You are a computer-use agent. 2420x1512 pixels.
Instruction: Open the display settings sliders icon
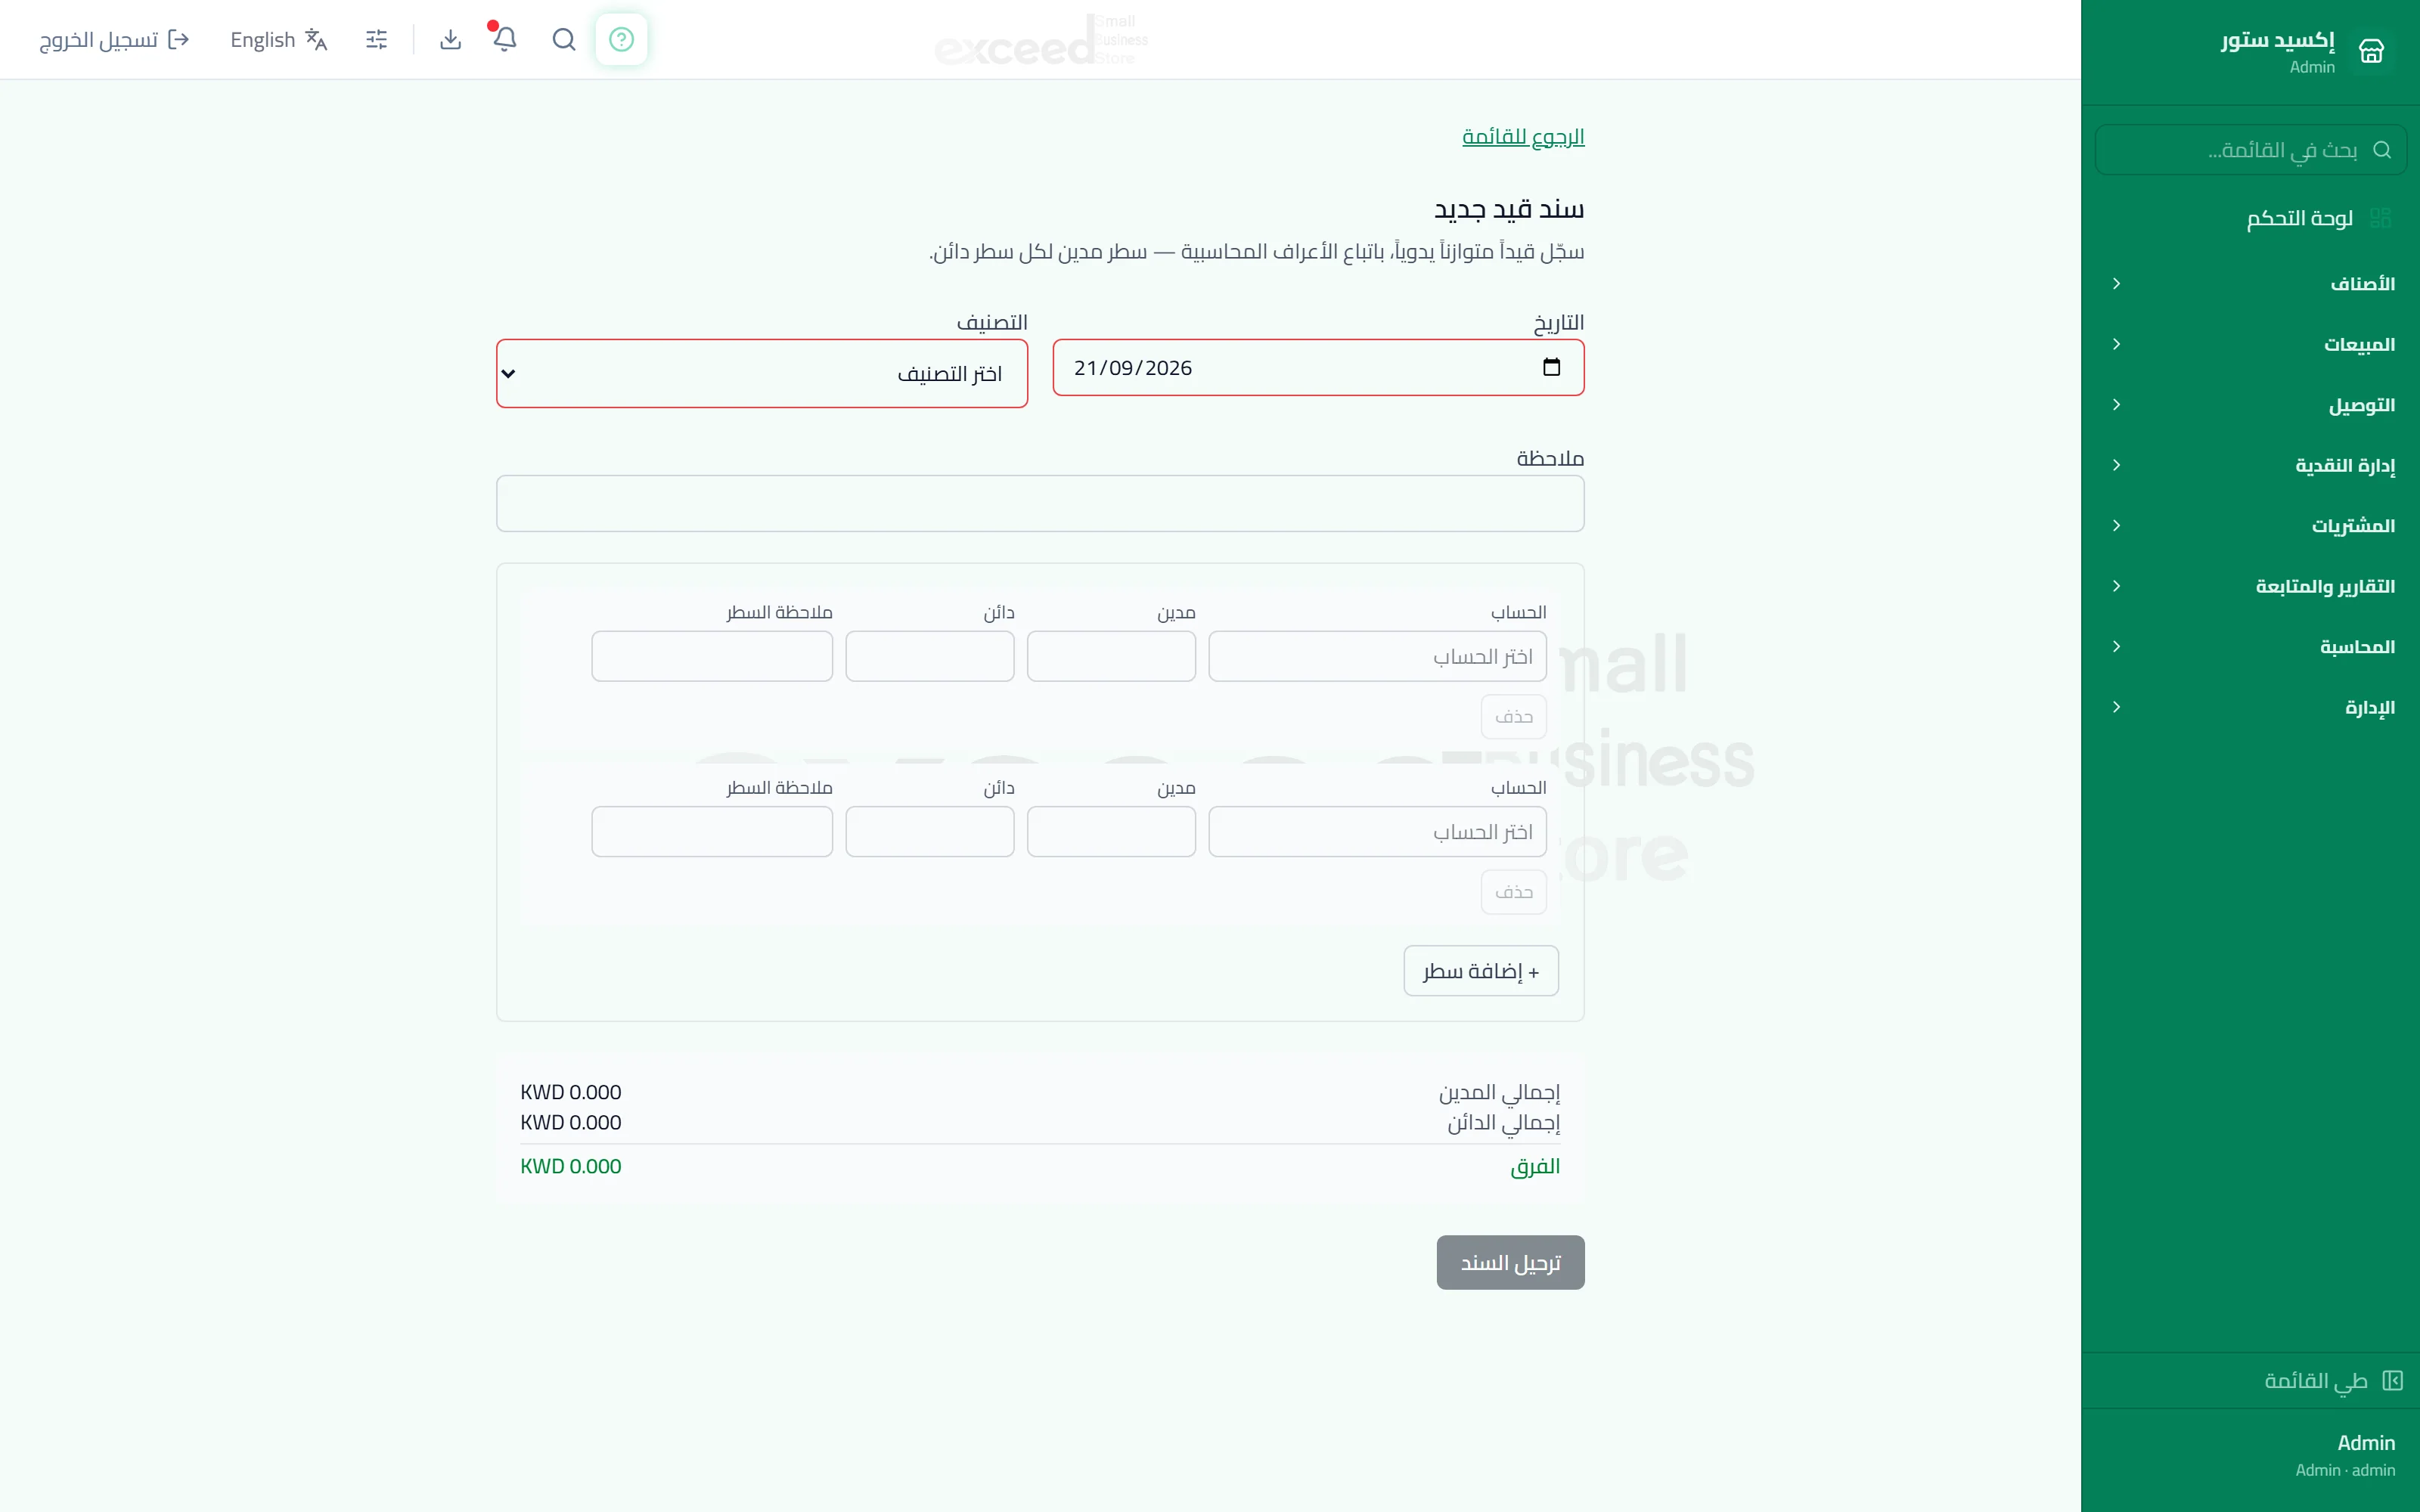pos(376,39)
